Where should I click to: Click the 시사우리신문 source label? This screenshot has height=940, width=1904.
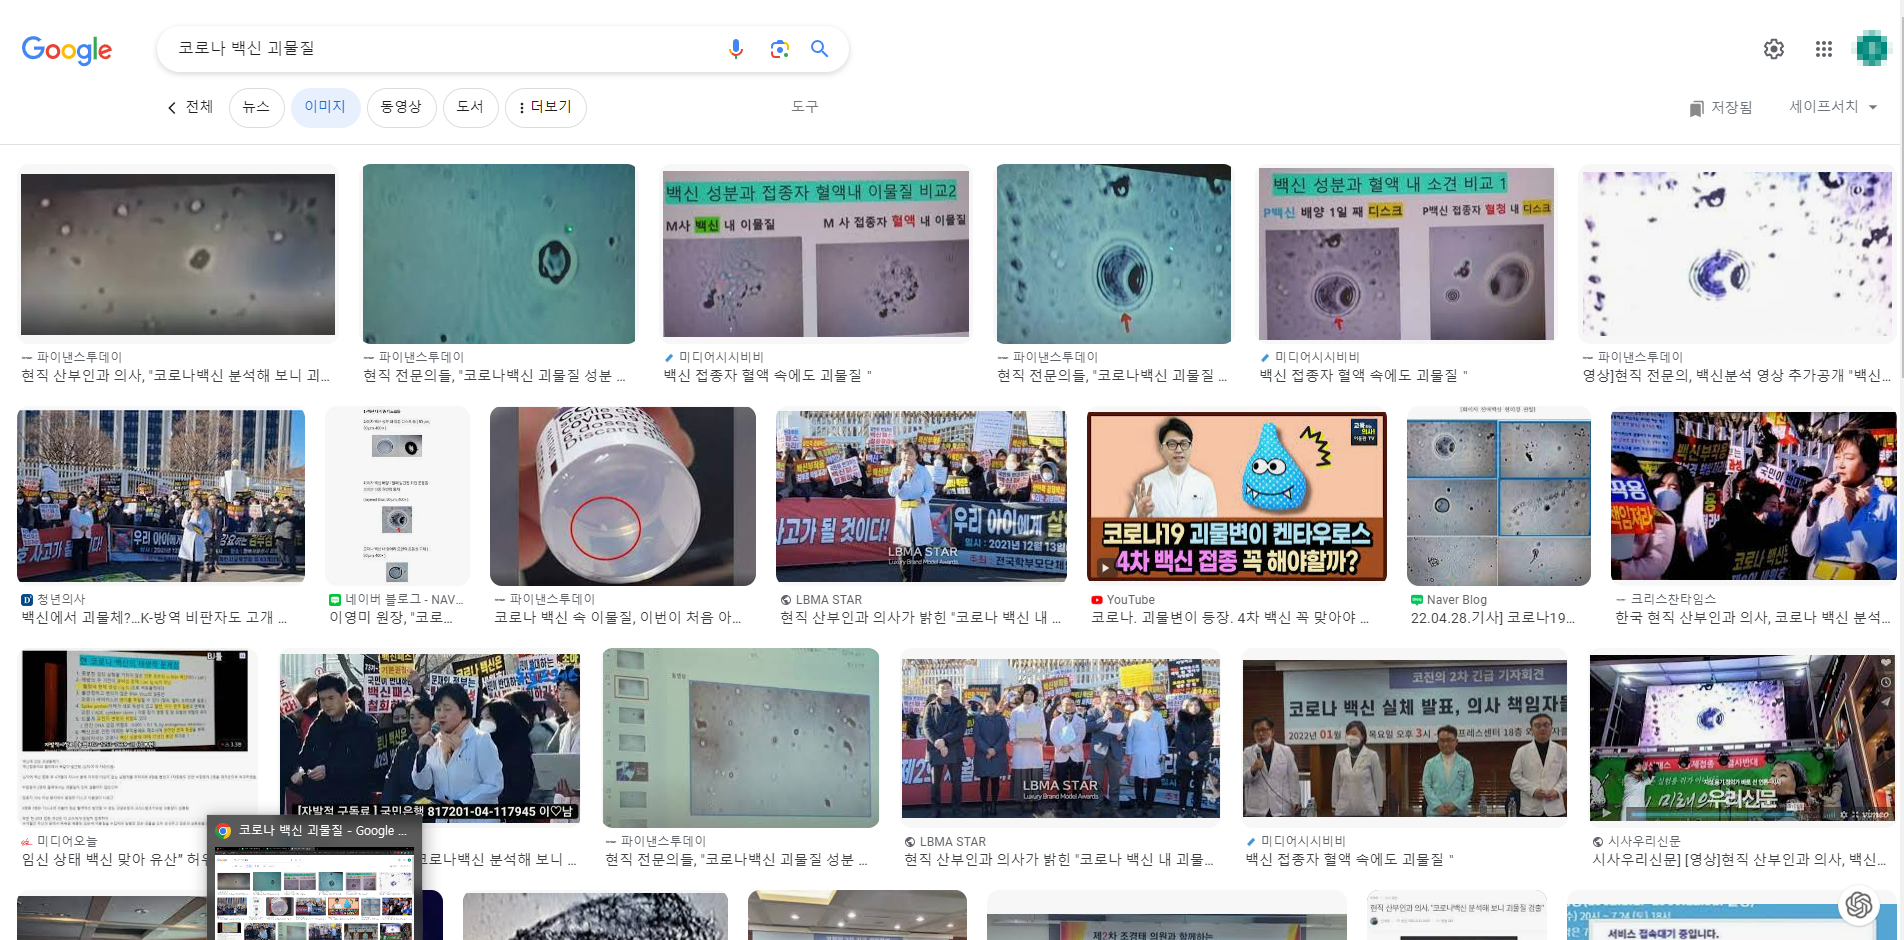(1643, 842)
